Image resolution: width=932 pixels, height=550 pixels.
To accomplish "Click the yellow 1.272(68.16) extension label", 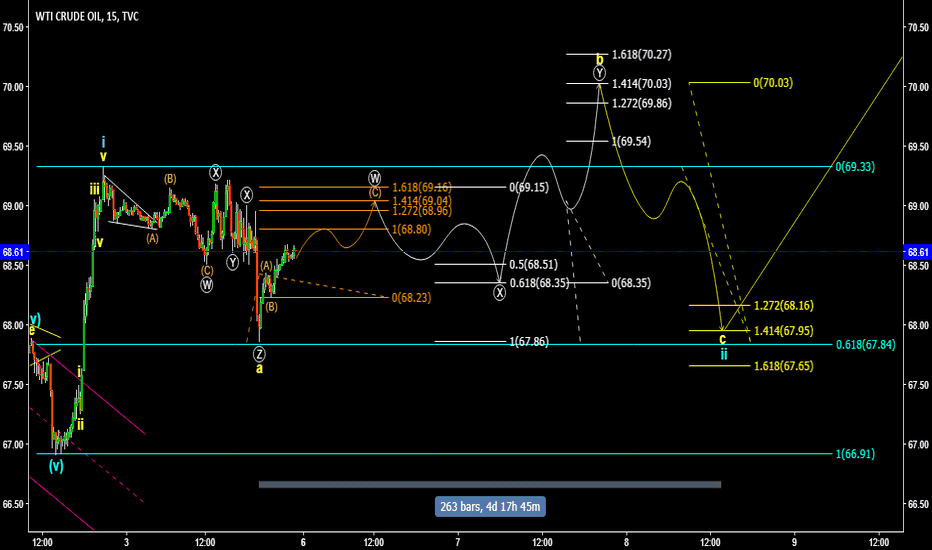I will 783,306.
